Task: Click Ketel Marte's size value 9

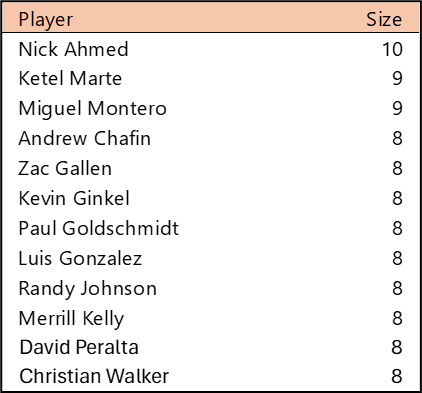Action: pos(397,79)
